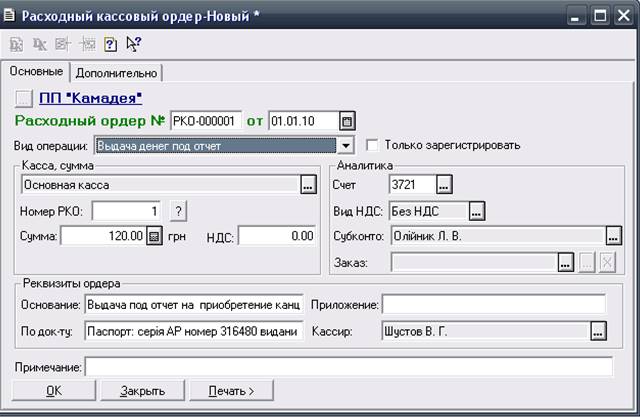Click the question mark button beside Номер РКО
Viewport: 640px width, 417px height.
(x=178, y=211)
